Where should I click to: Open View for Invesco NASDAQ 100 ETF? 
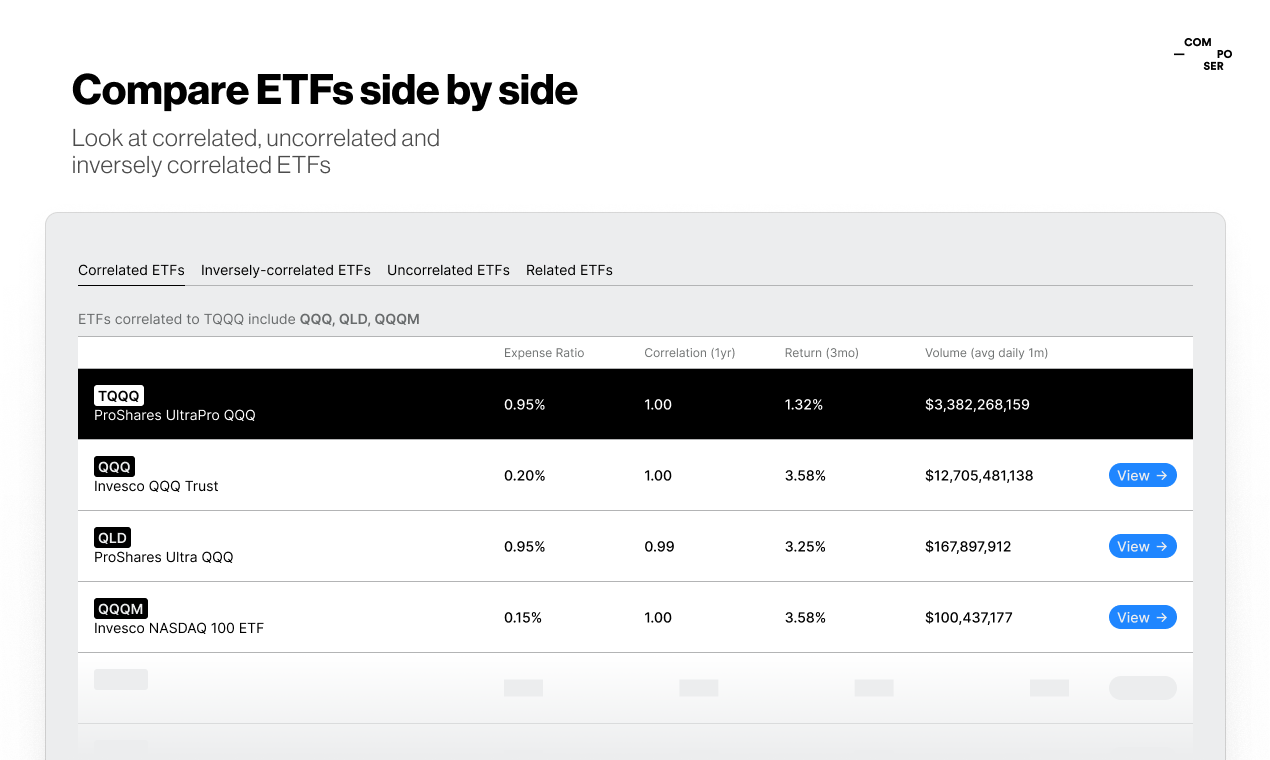coord(1142,618)
